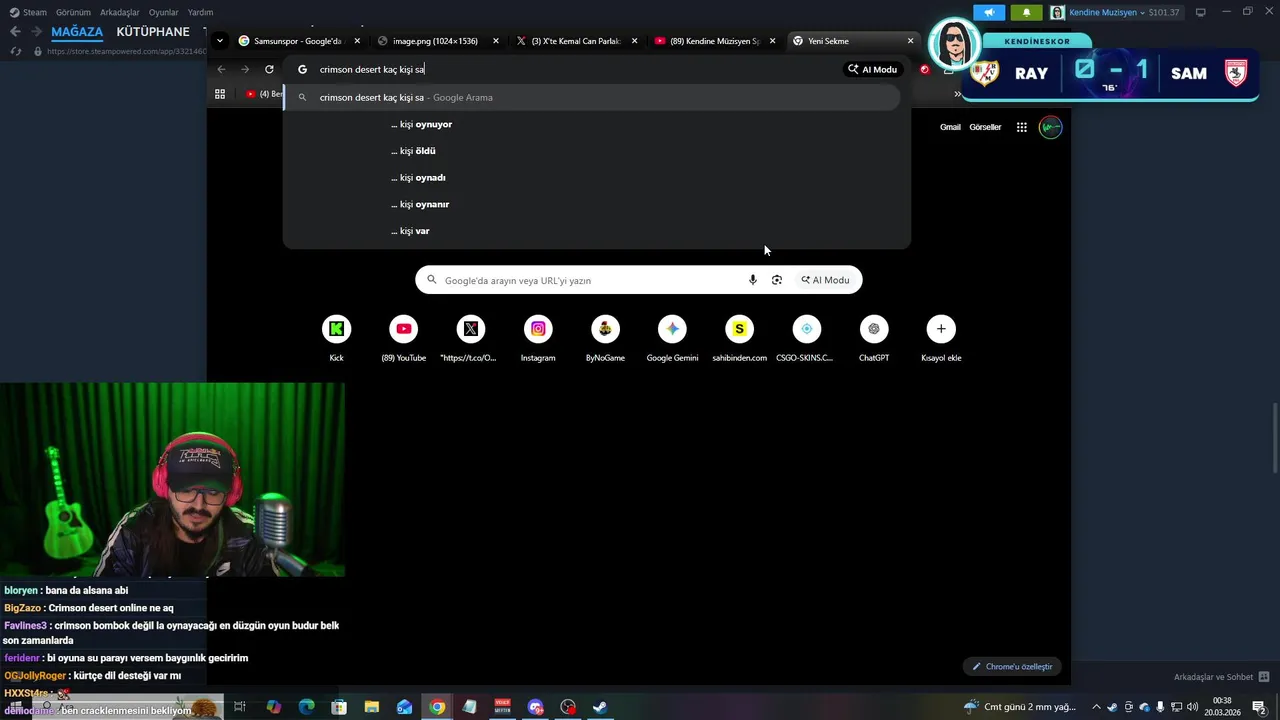Open Arkadaşlar menu in Steam
This screenshot has width=1280, height=720.
point(120,12)
